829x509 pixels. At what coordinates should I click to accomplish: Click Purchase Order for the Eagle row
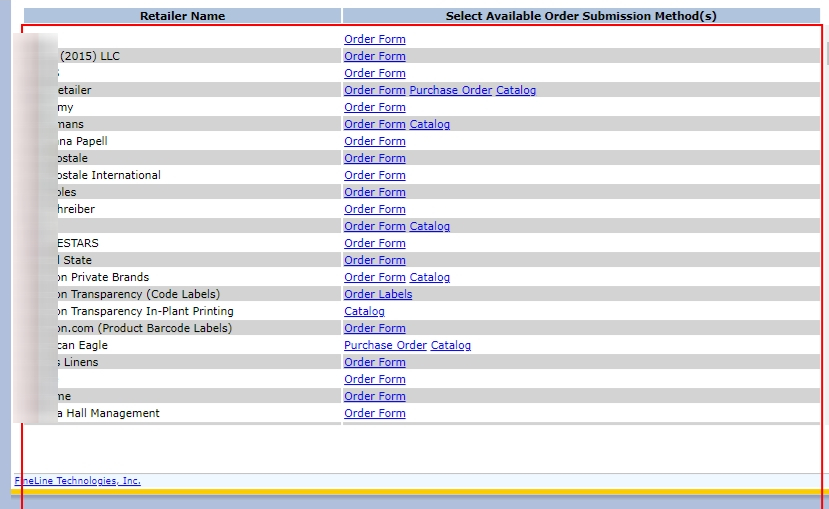click(385, 345)
